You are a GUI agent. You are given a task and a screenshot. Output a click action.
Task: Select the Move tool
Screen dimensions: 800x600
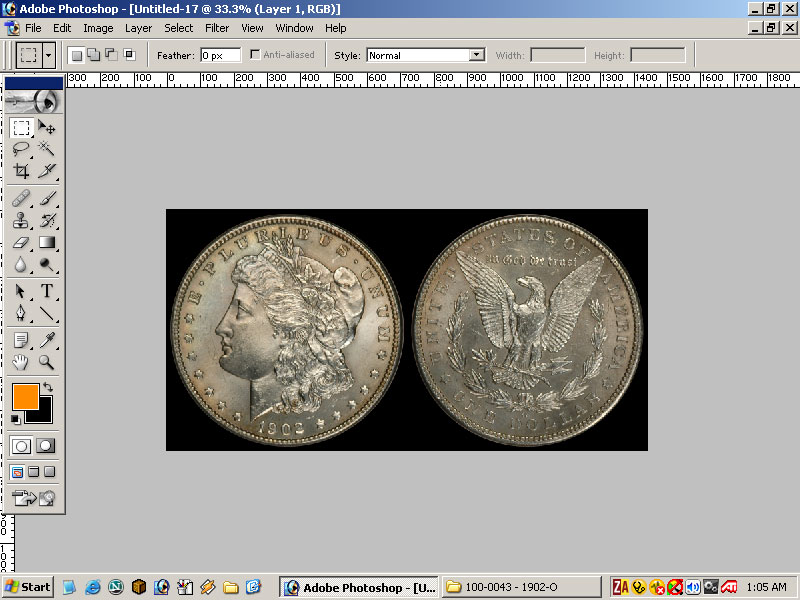(x=46, y=128)
